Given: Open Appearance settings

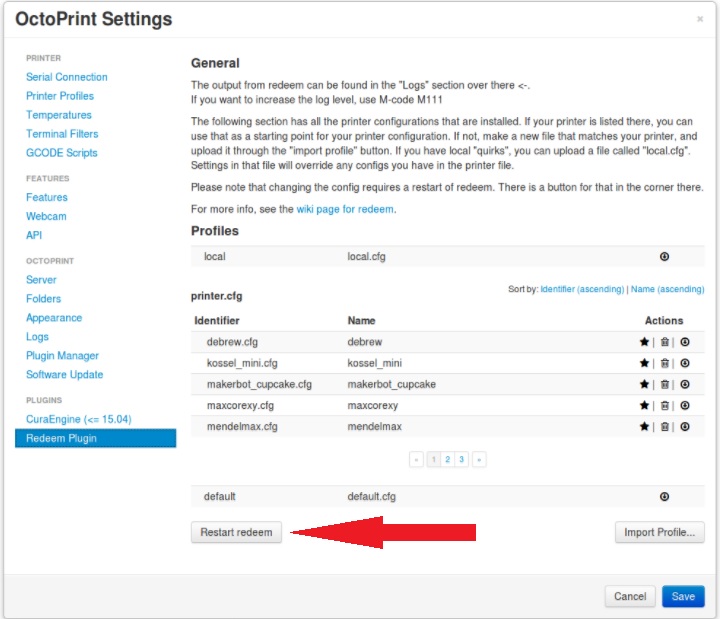Looking at the screenshot, I should pos(54,318).
